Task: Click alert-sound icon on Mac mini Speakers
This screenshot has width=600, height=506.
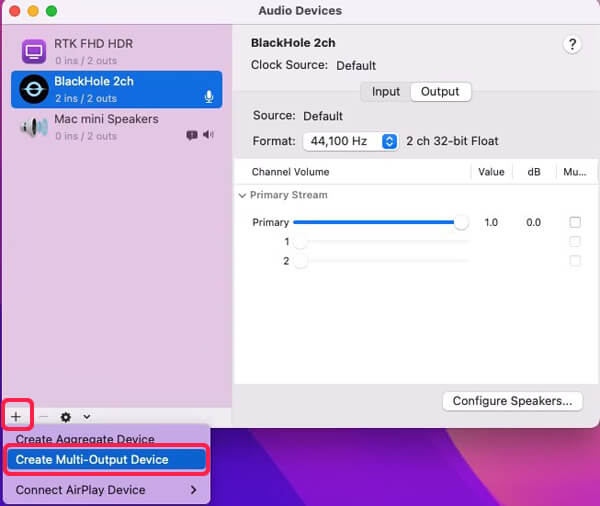Action: pos(192,135)
